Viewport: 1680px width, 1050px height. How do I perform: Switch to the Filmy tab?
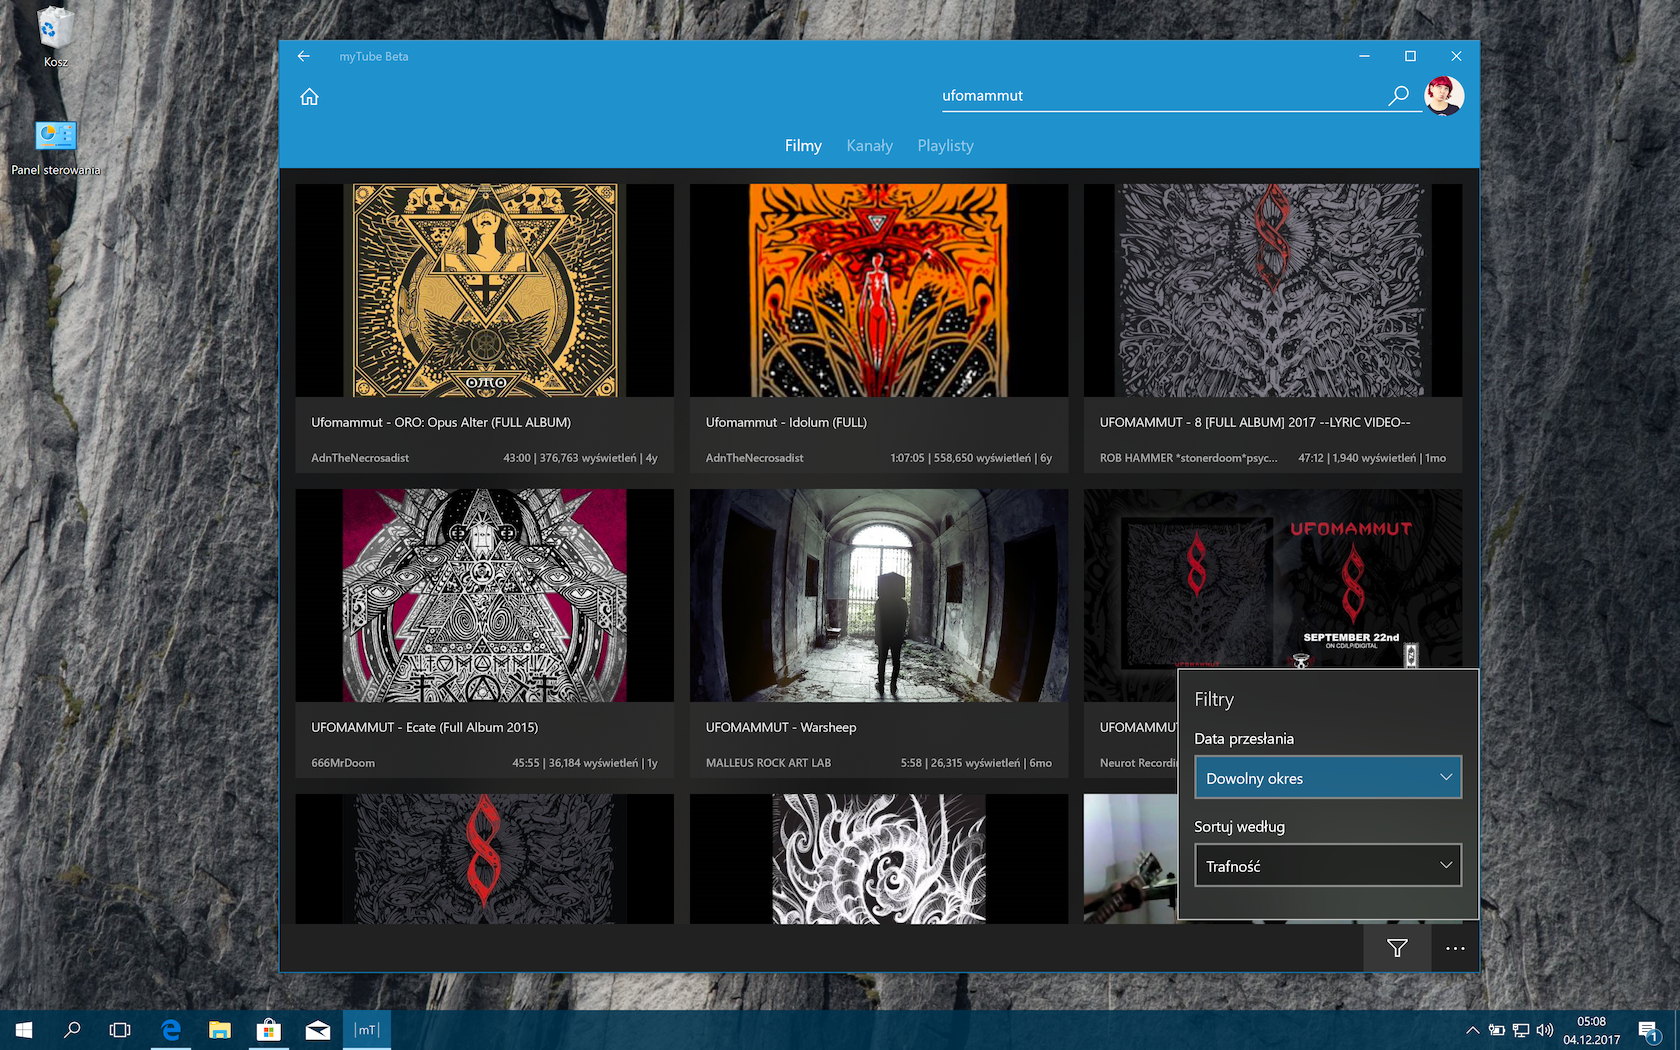point(803,146)
